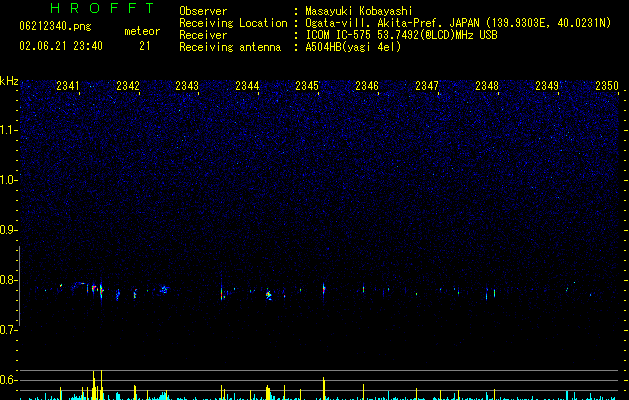Screen dimensions: 629x400
Task: Click the timestamp 02.06.21 23:40
Action: pos(61,46)
